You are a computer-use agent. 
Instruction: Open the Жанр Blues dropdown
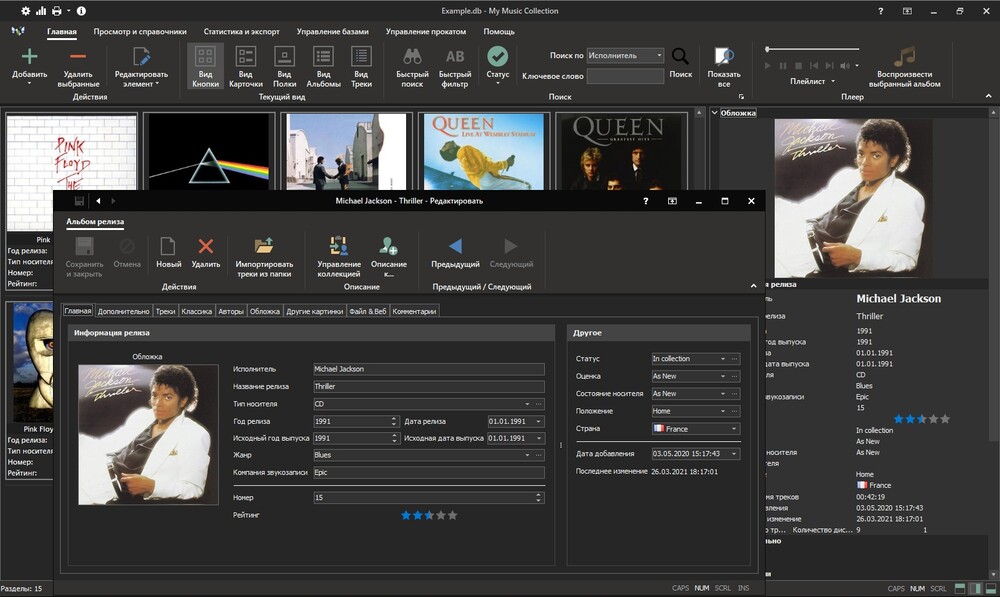click(525, 455)
